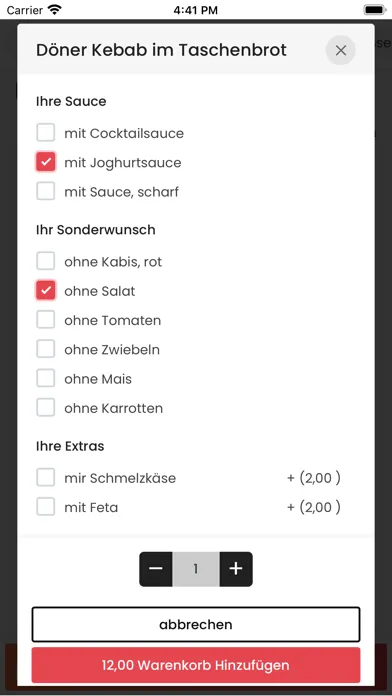This screenshot has height=696, width=392.
Task: Decrease quantity with the minus button
Action: click(156, 569)
